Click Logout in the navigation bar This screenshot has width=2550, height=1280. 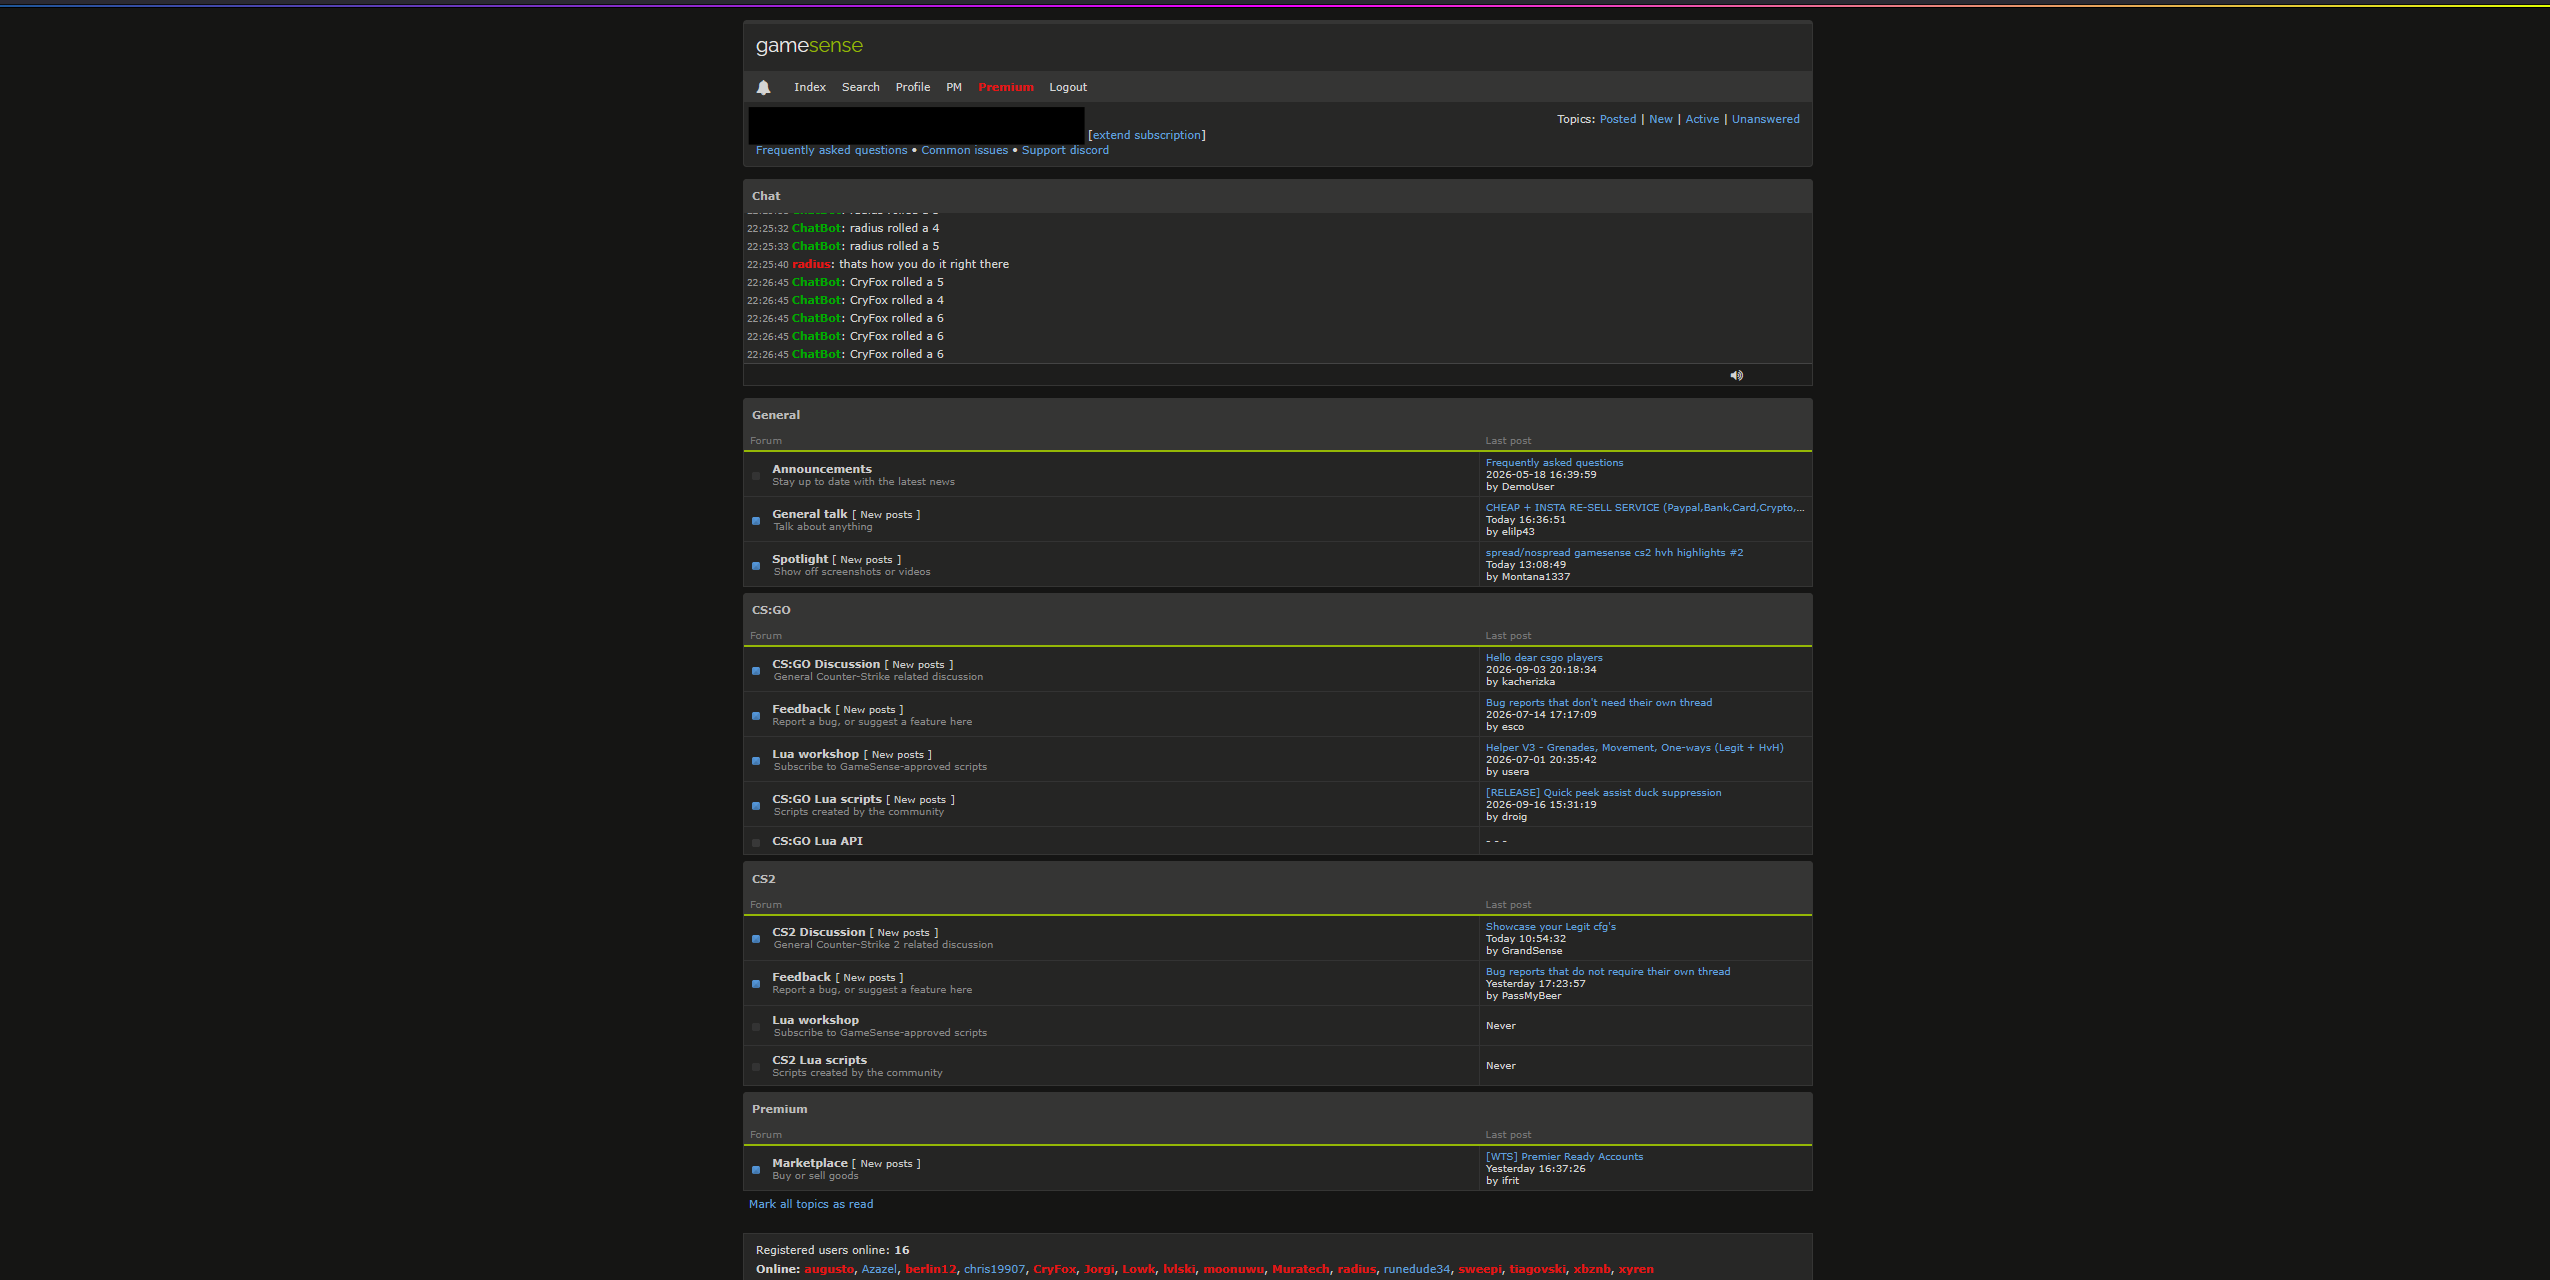click(x=1068, y=87)
